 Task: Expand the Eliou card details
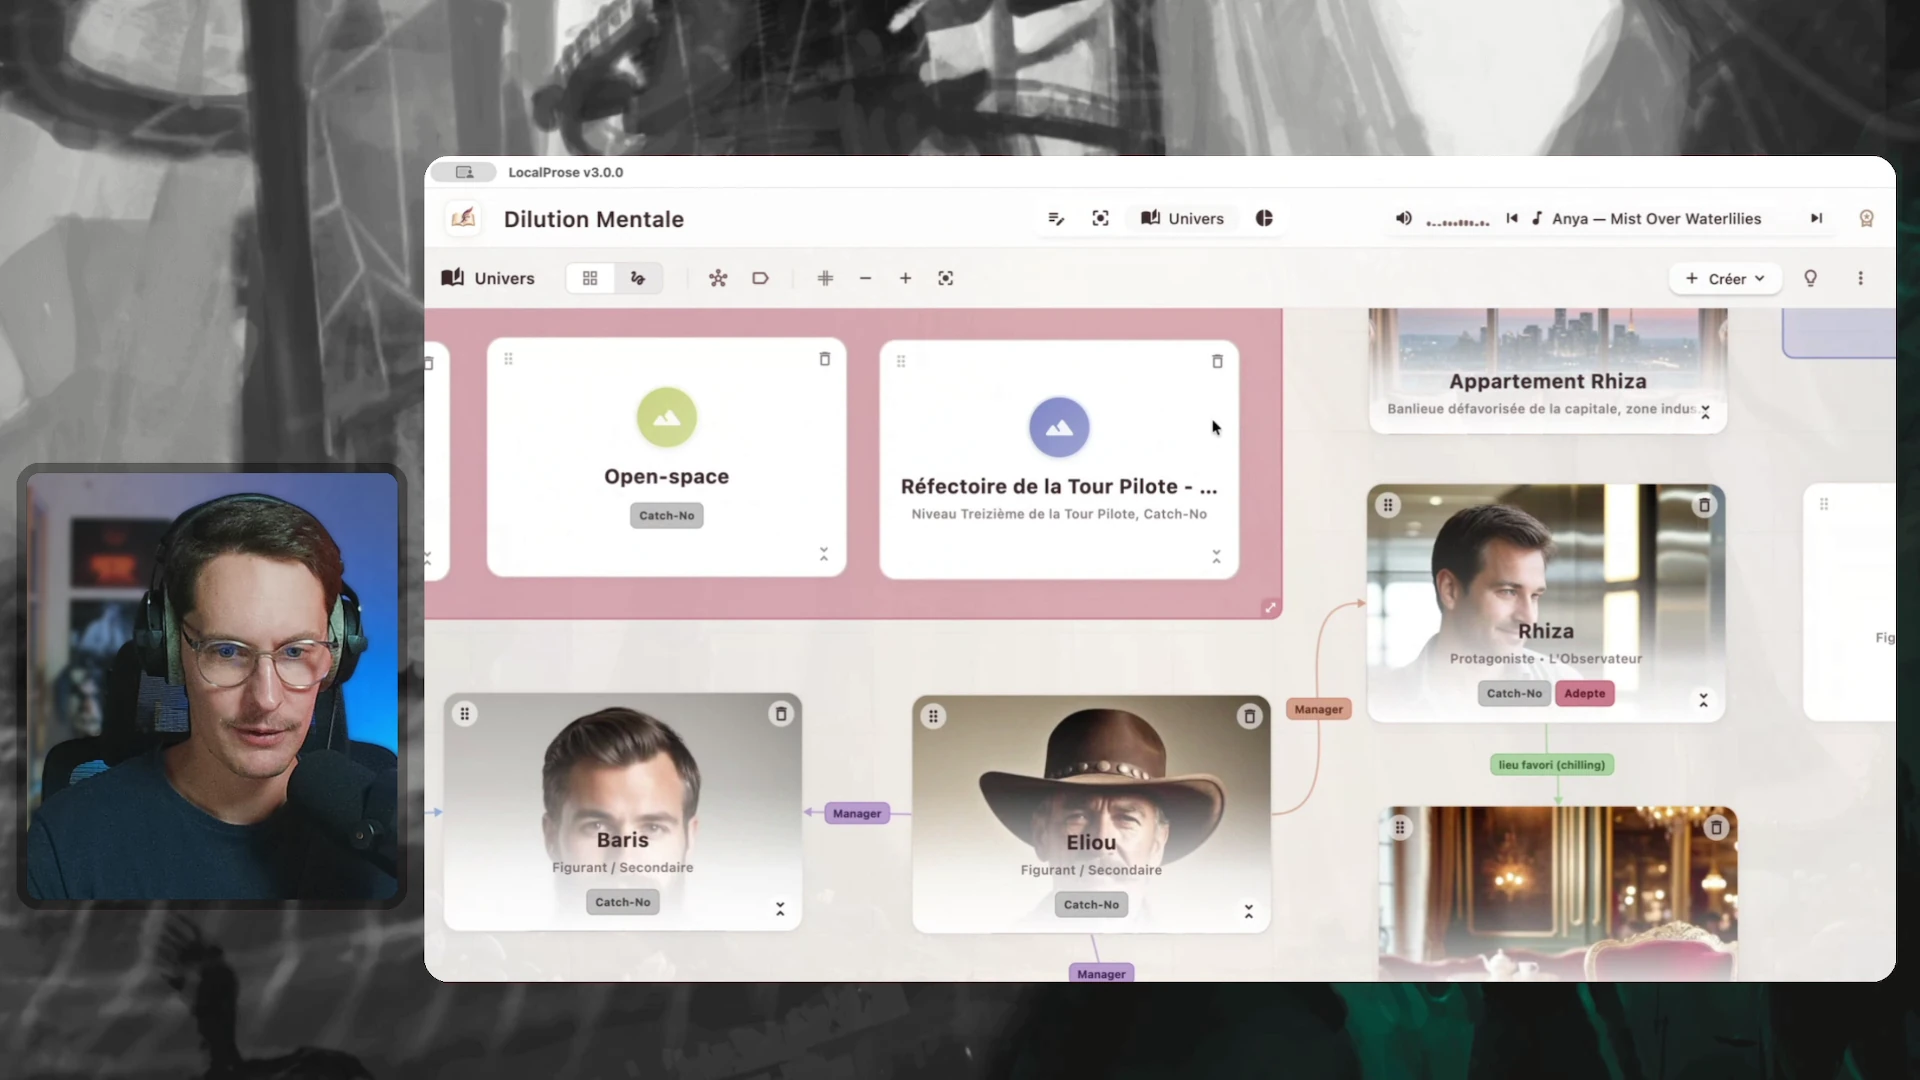[1248, 911]
